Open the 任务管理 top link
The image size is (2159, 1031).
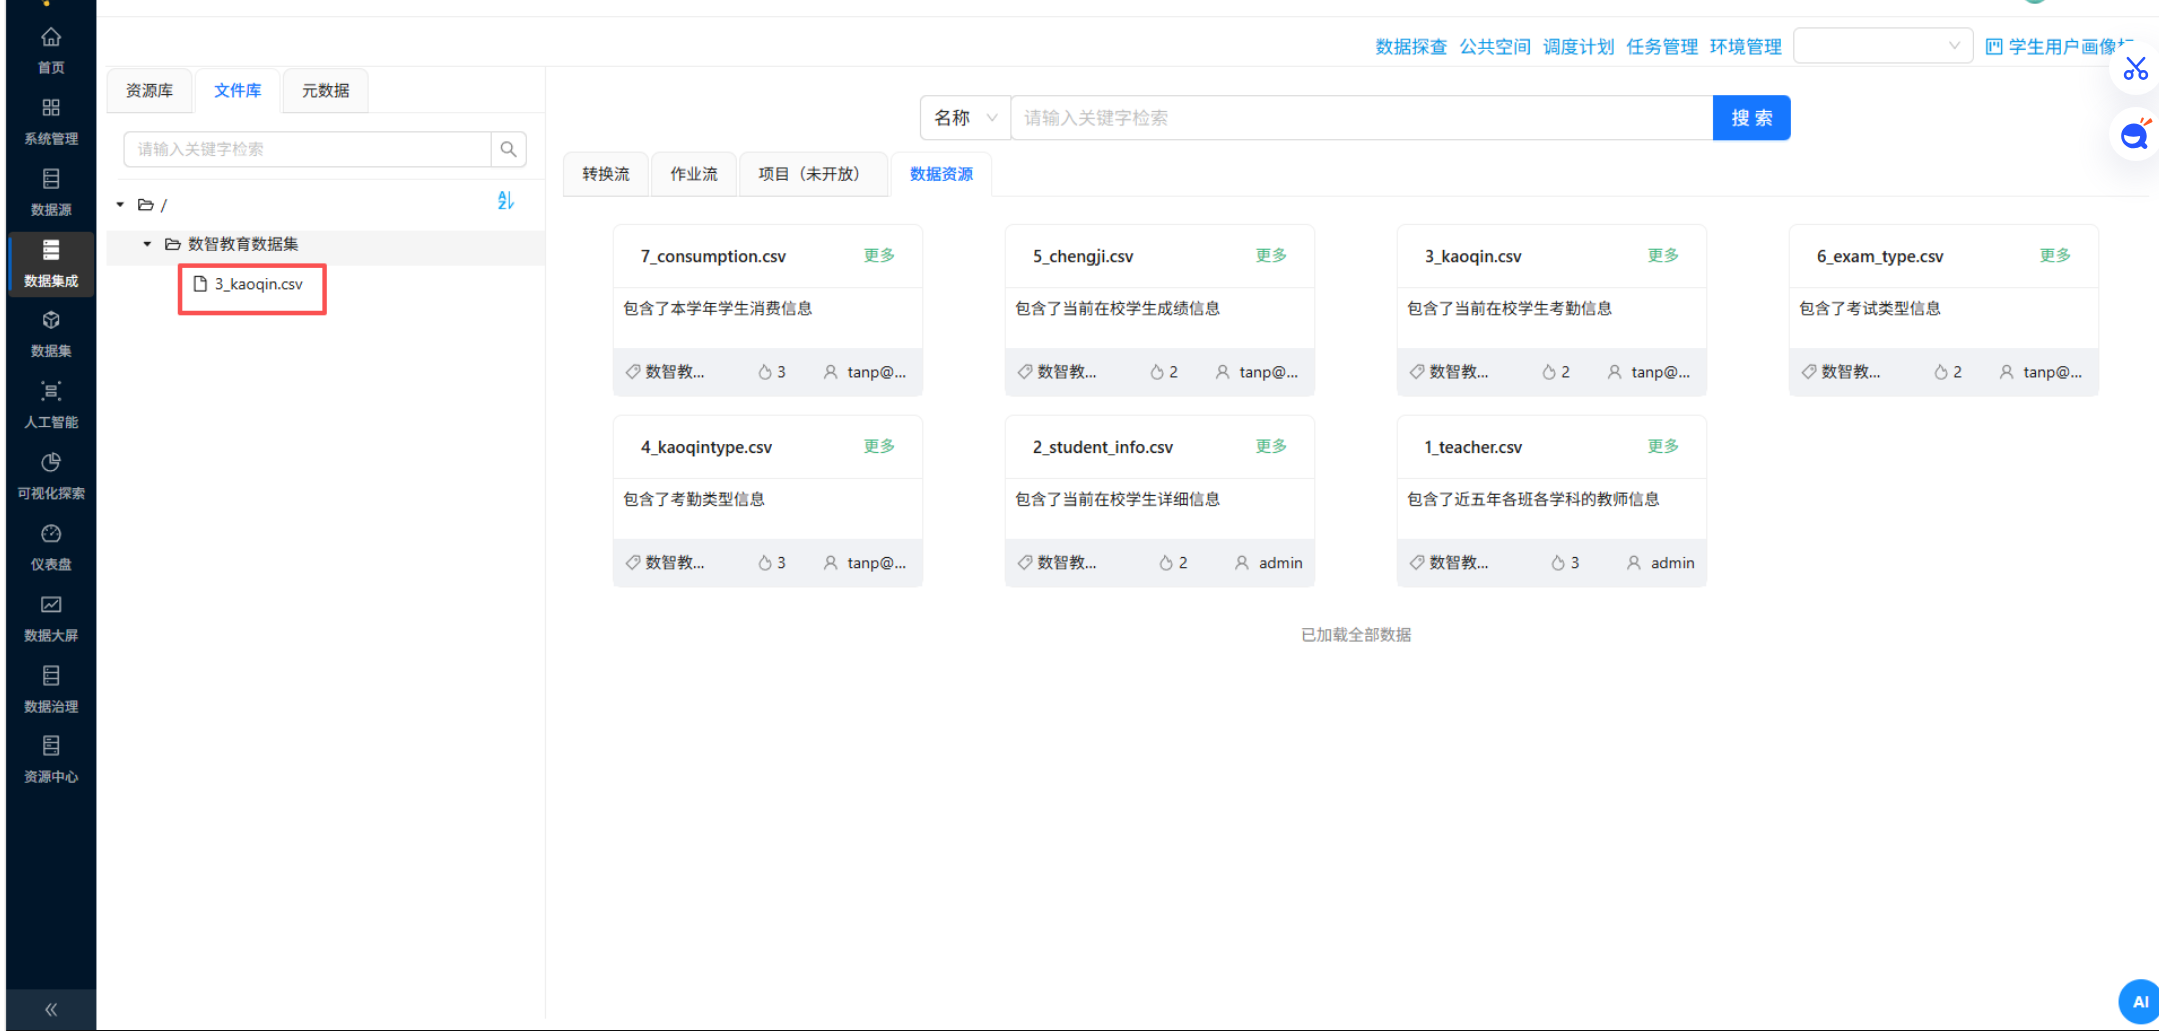[1662, 47]
